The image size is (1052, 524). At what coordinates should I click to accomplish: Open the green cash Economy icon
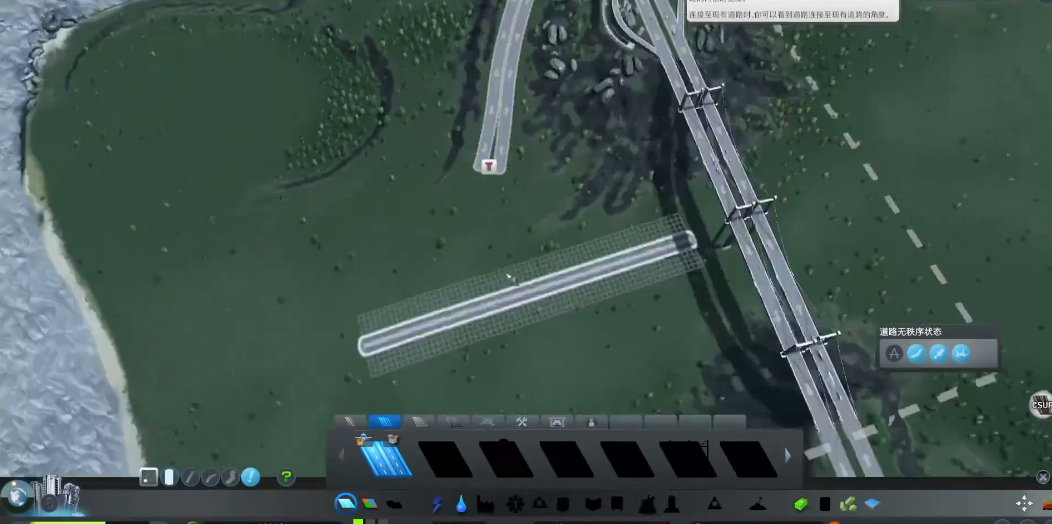801,504
